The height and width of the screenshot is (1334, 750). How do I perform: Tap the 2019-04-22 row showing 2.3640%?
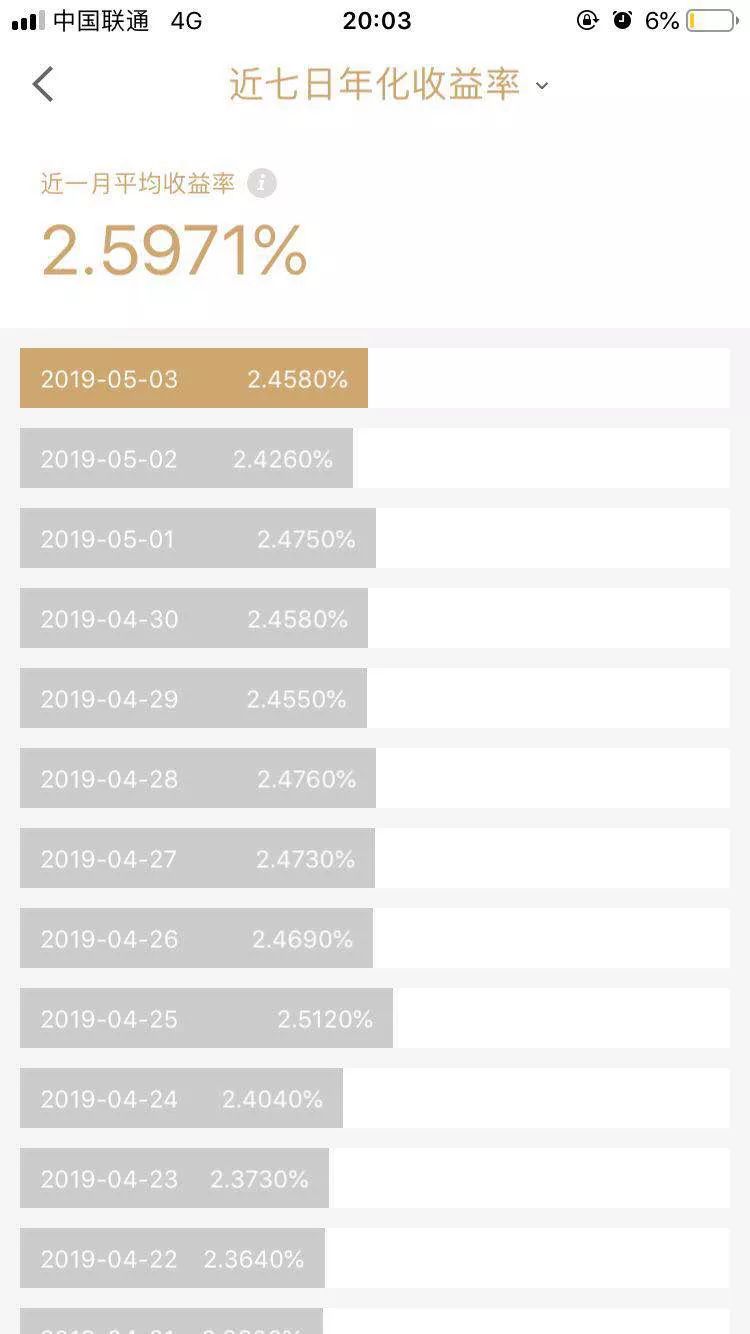(173, 1258)
